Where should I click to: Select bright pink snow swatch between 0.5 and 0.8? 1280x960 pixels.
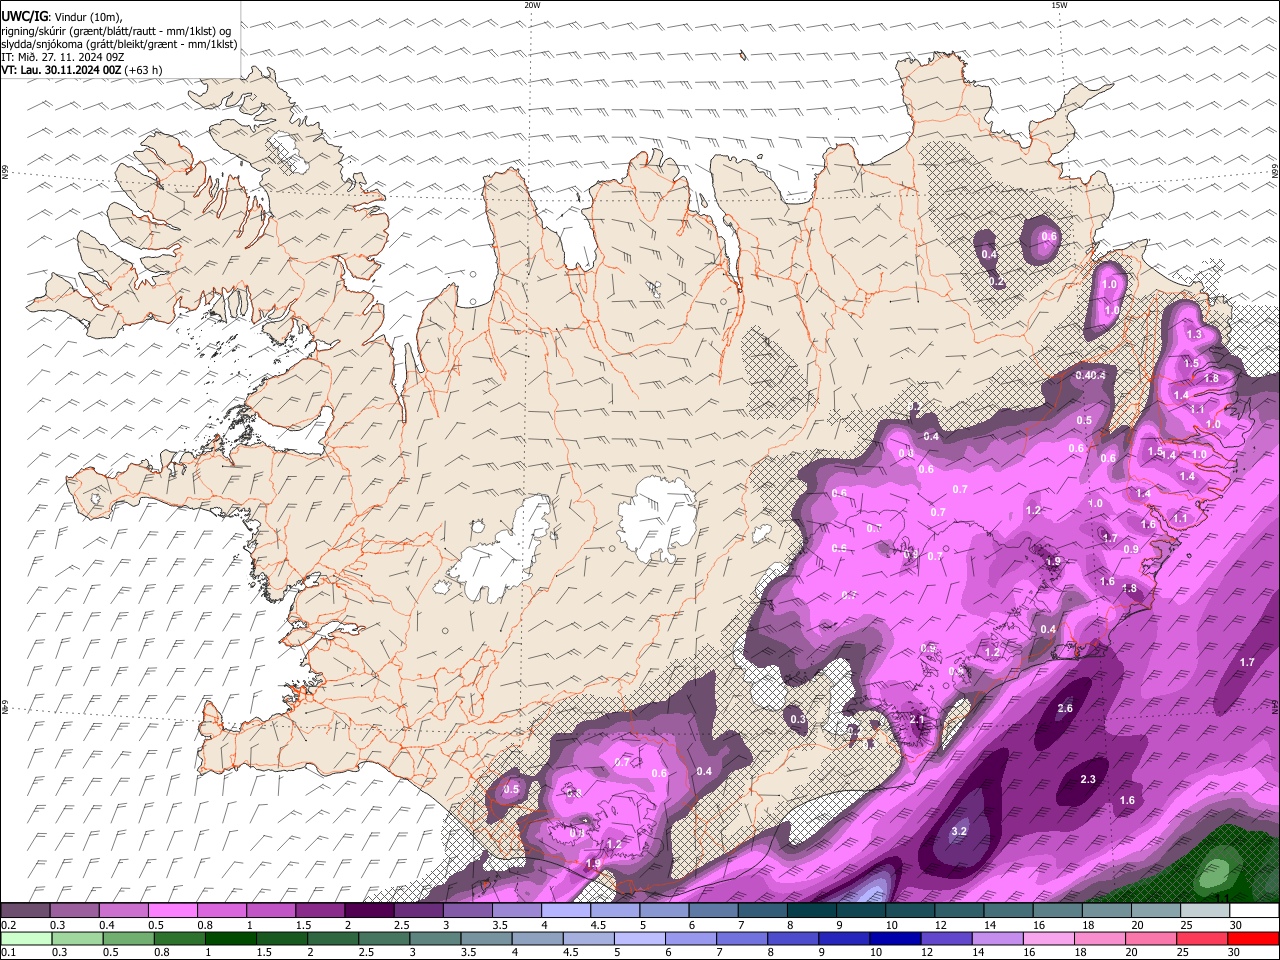tap(172, 911)
